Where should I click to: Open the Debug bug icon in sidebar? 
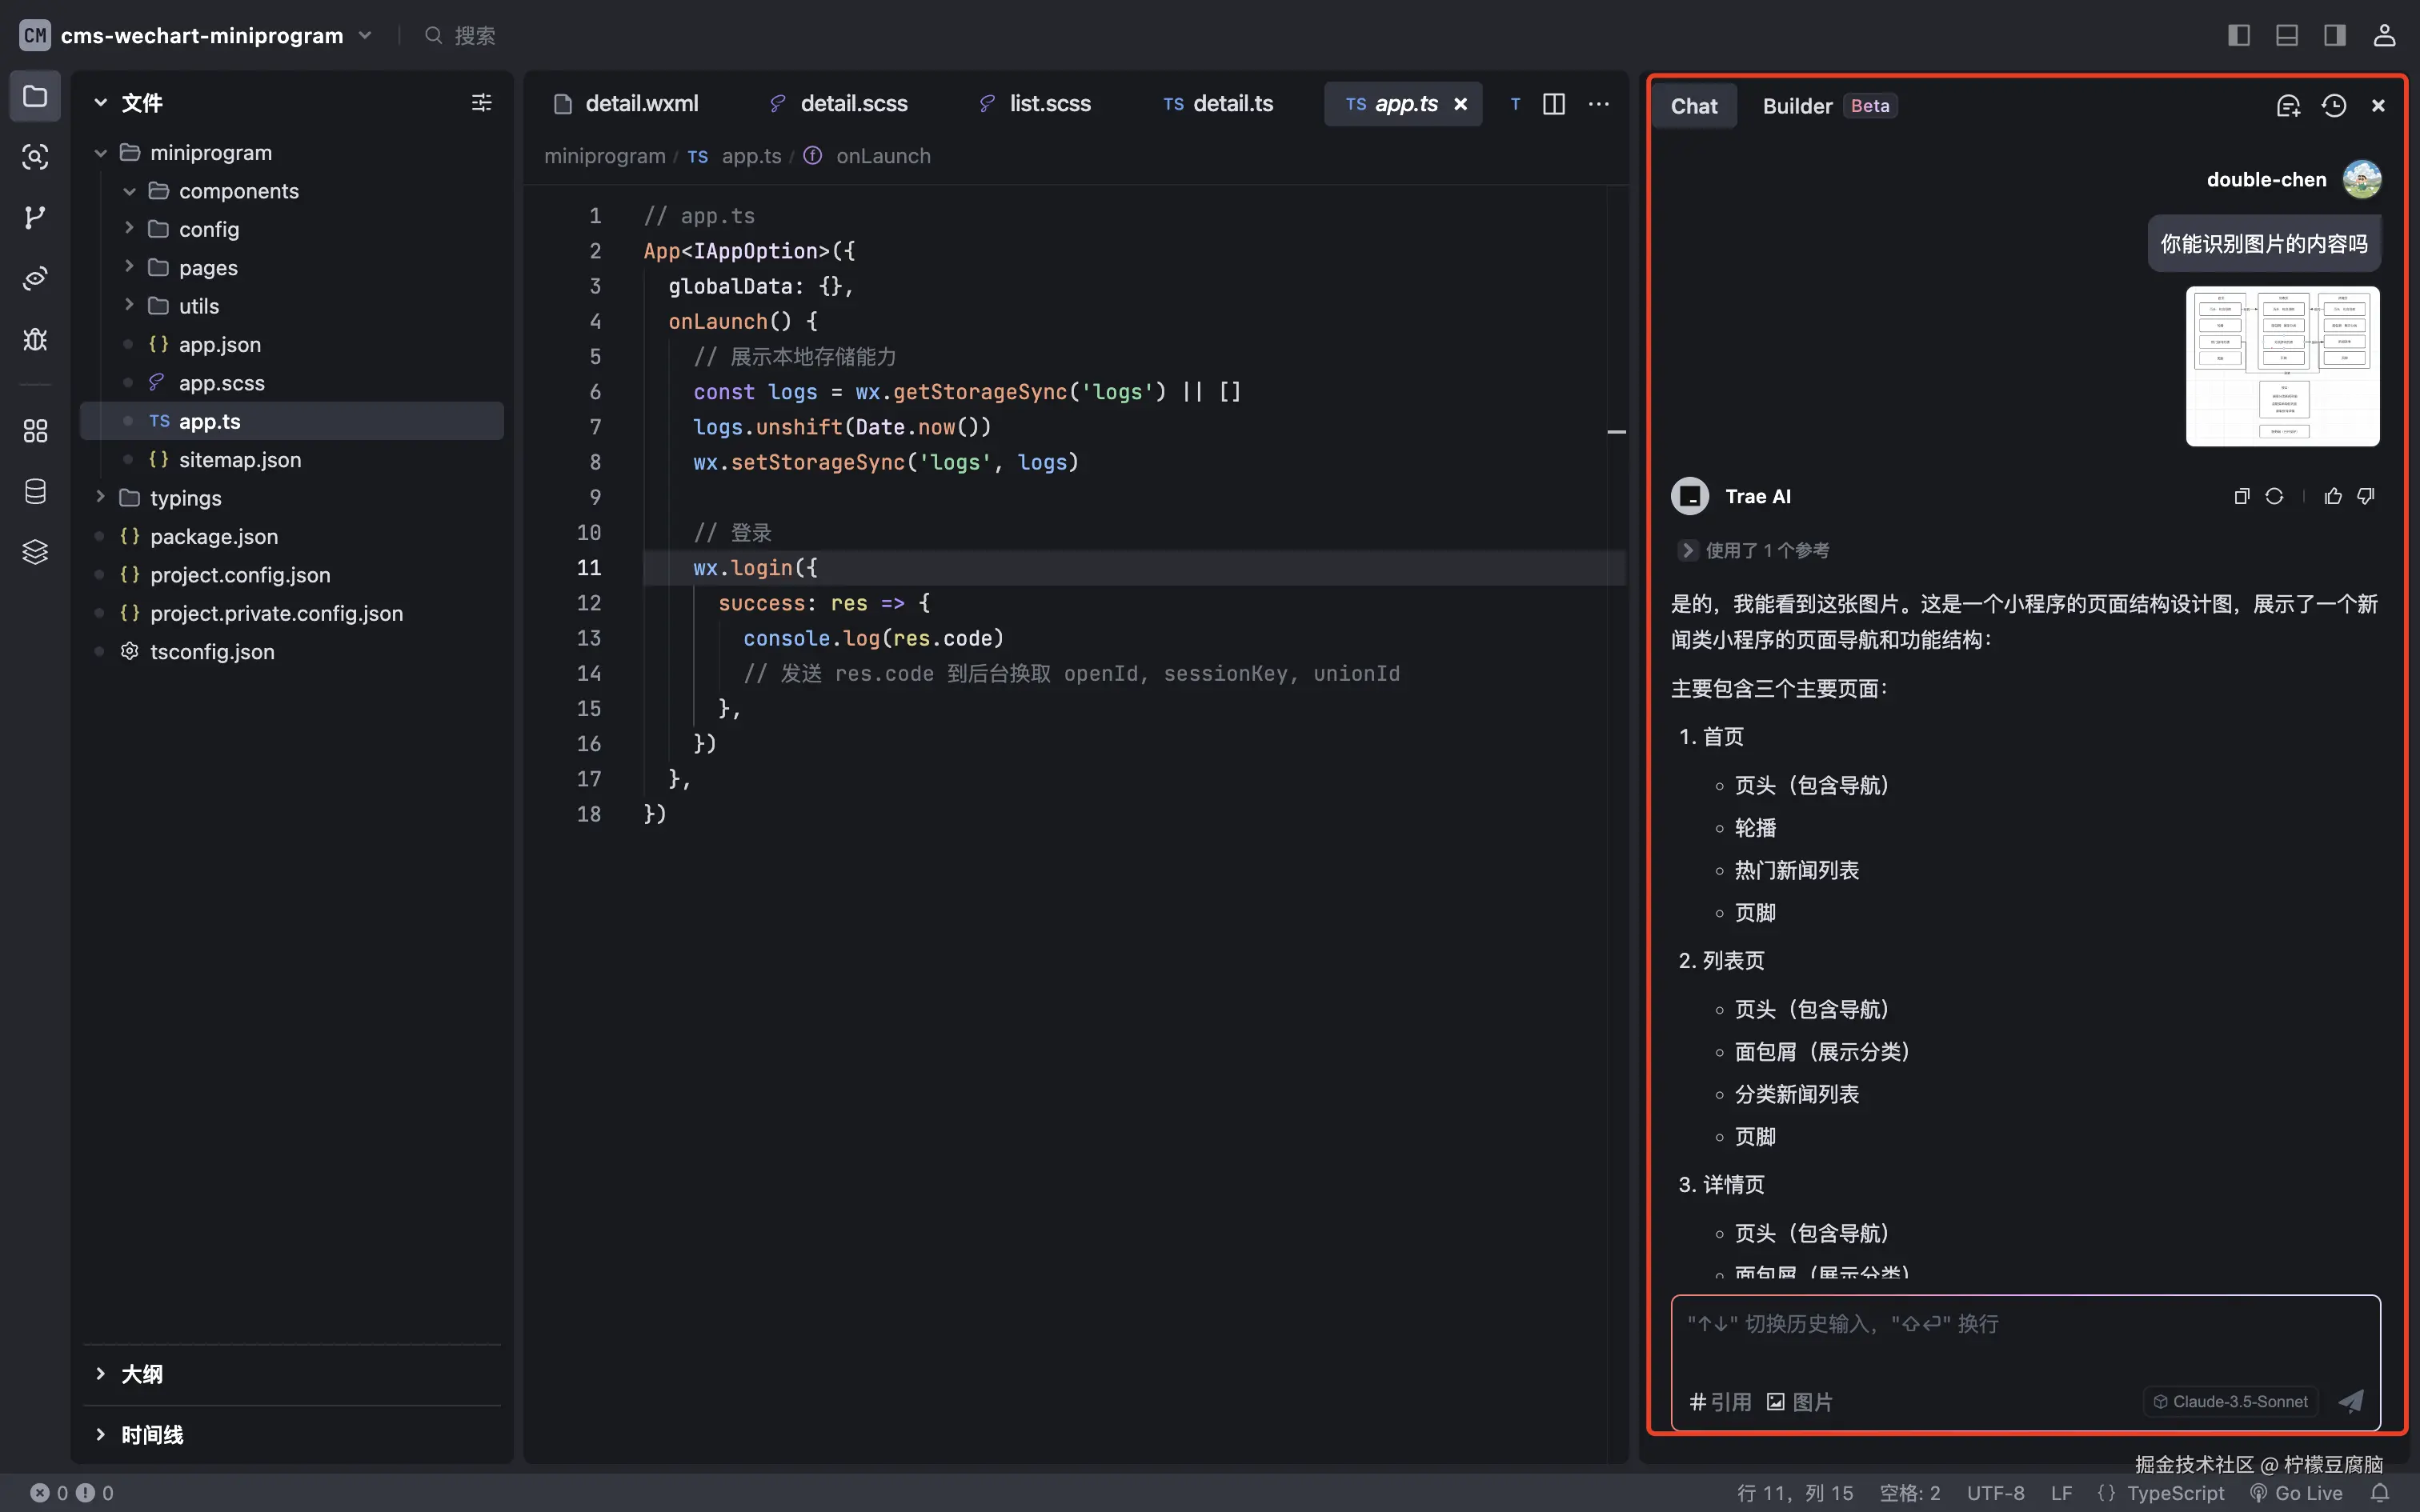[x=35, y=339]
